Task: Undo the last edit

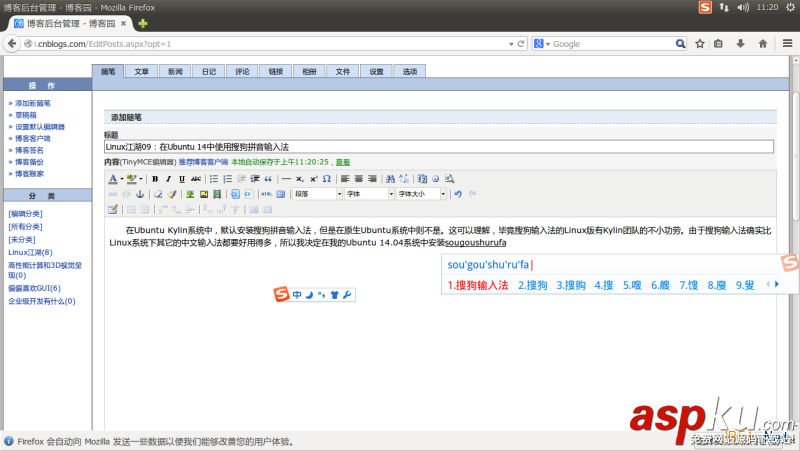Action: (458, 194)
